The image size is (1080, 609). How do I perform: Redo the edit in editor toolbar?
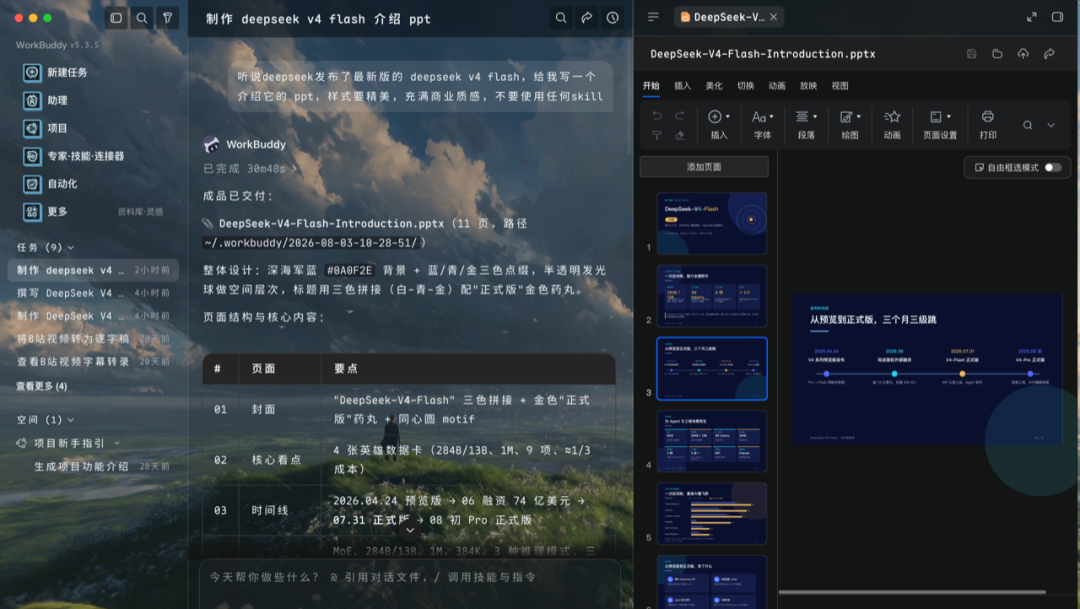click(x=680, y=116)
